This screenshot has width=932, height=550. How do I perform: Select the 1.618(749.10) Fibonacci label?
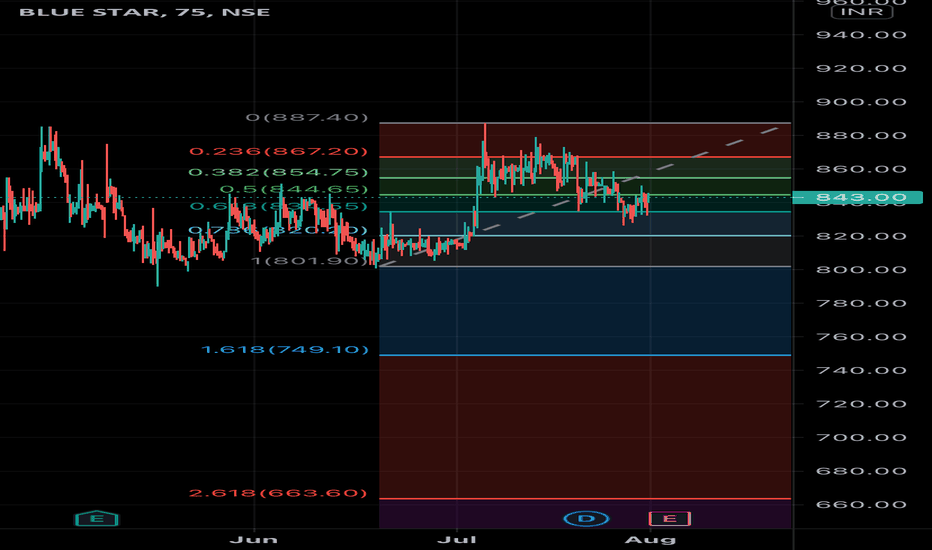click(285, 350)
